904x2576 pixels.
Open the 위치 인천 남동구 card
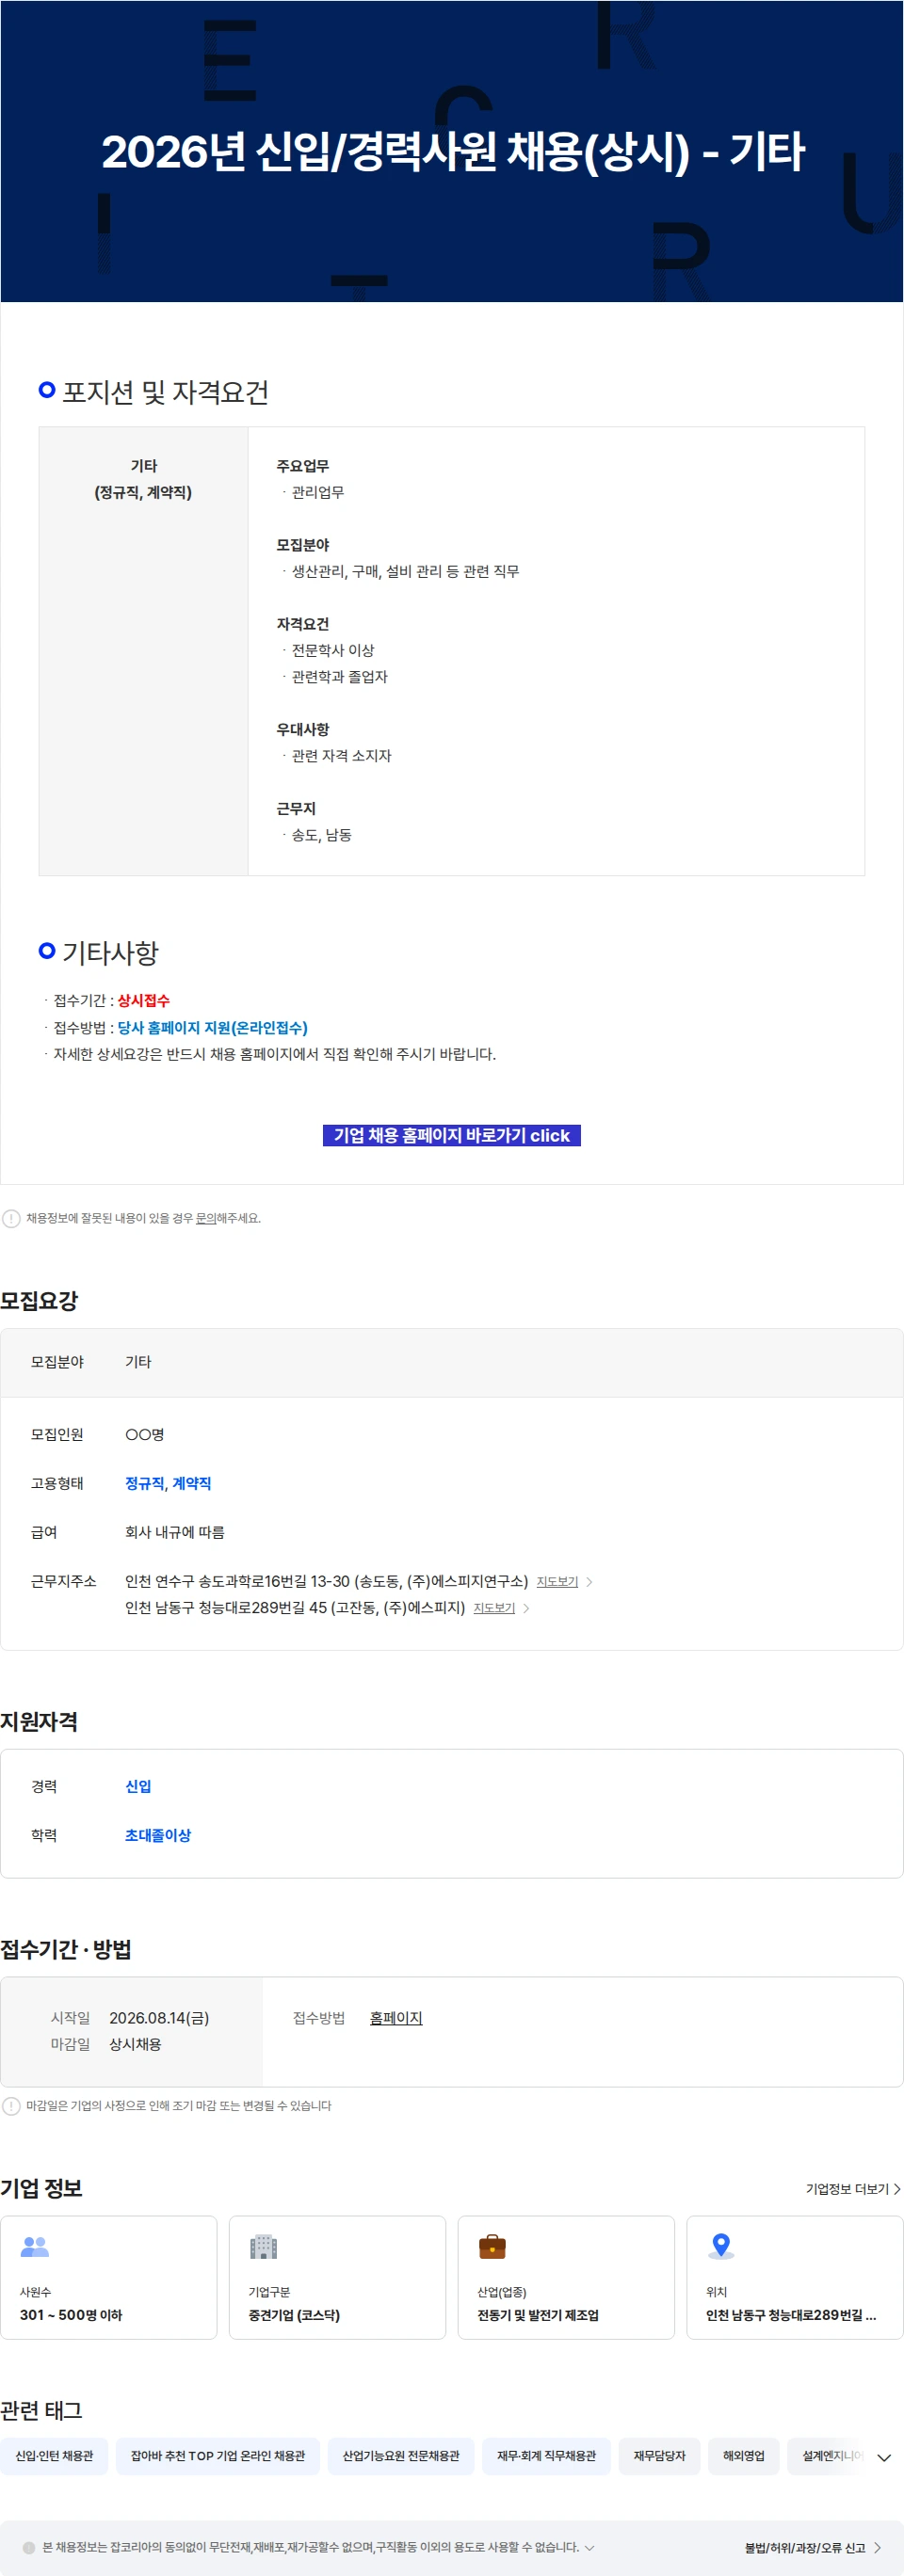[x=795, y=2277]
